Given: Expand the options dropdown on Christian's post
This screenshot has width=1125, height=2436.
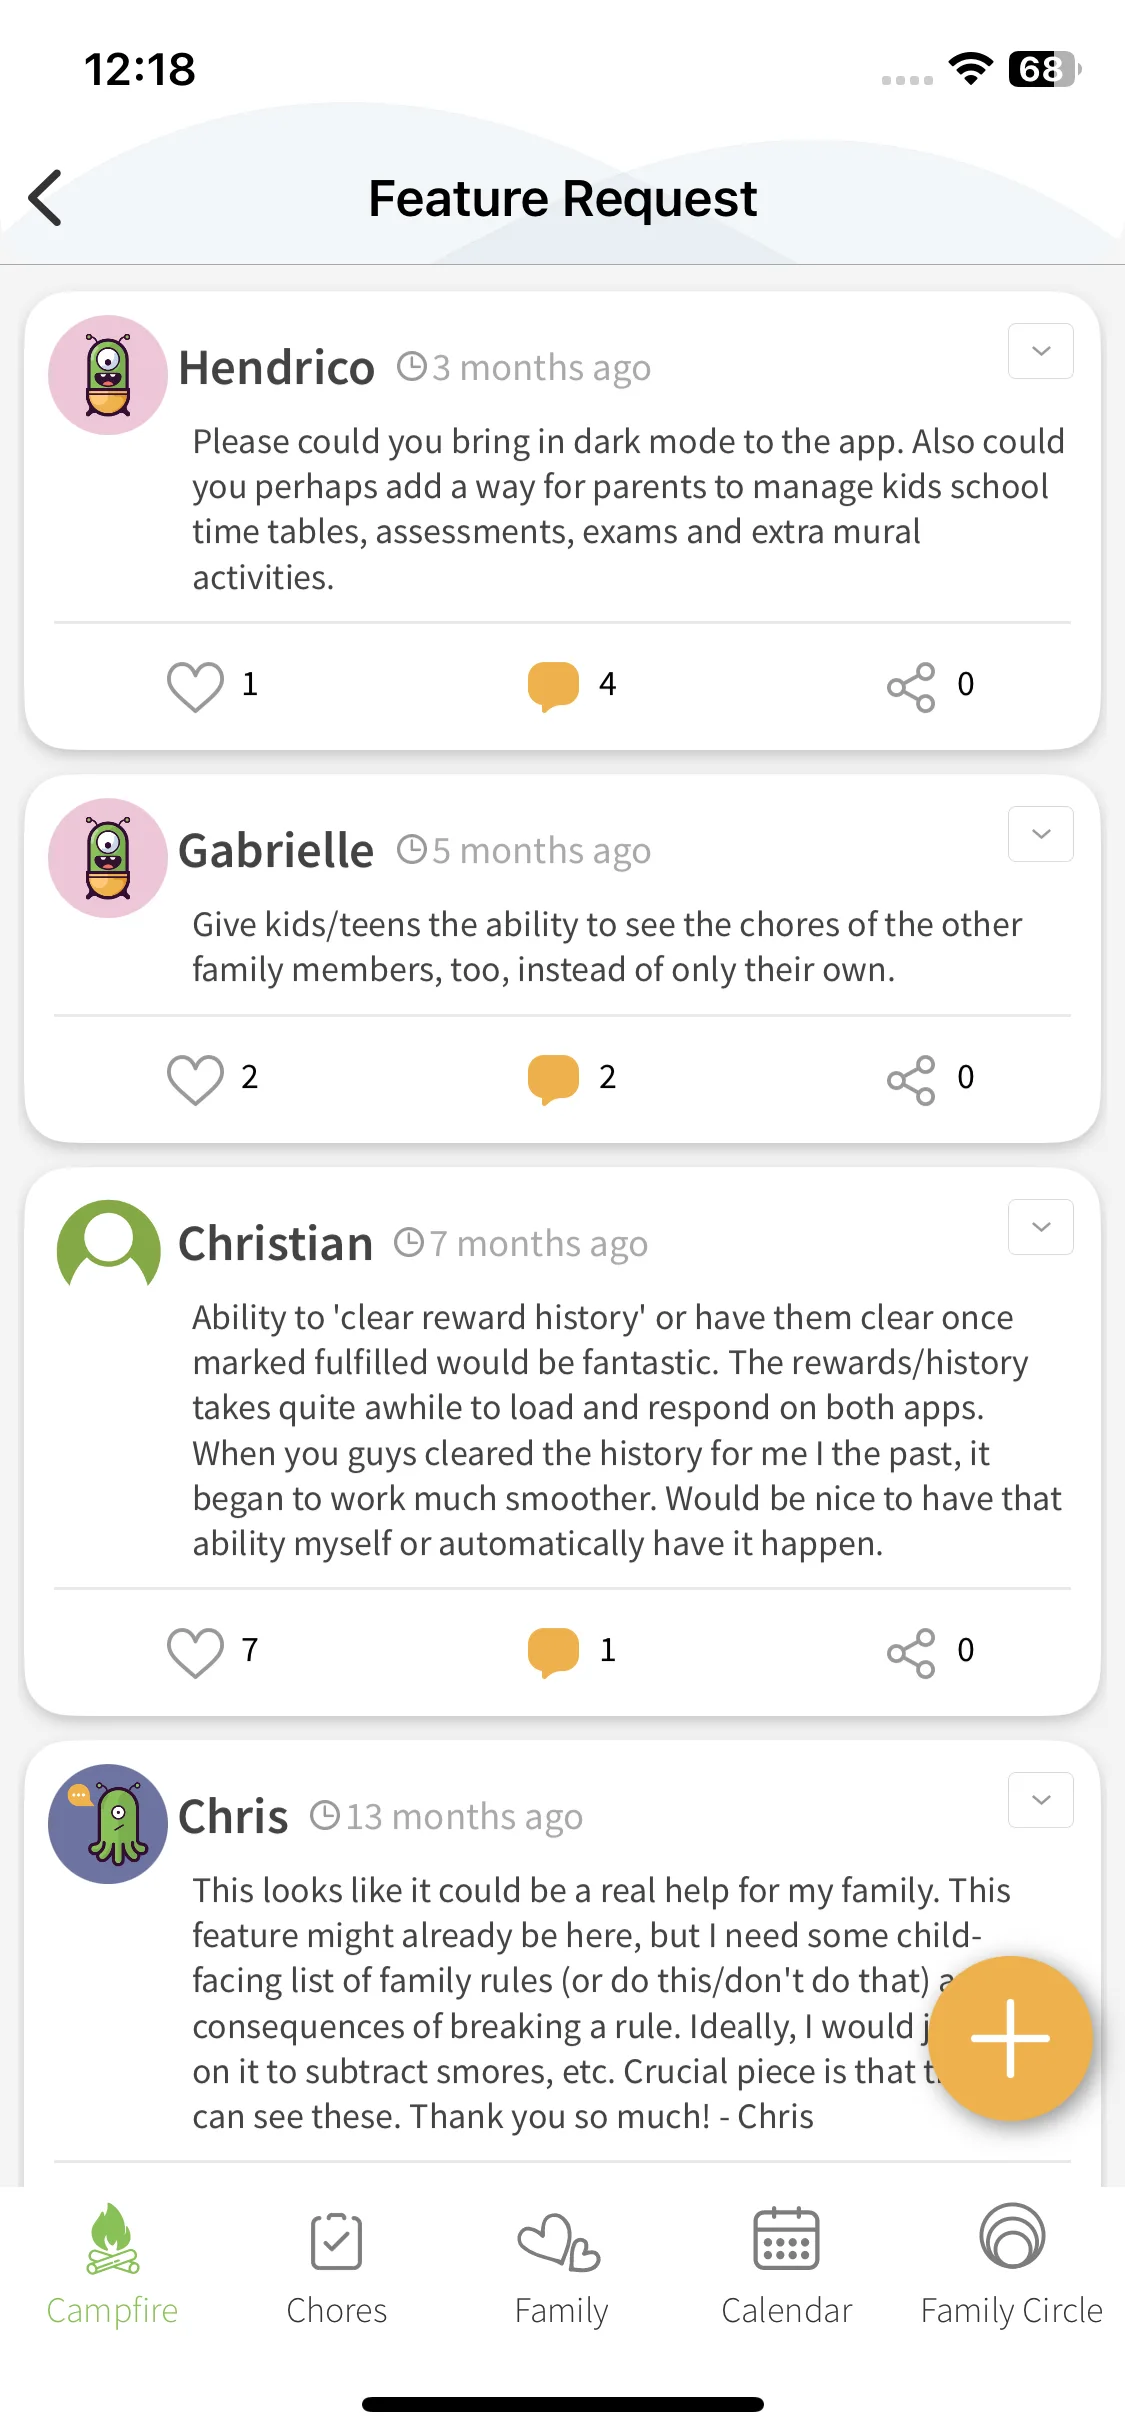Looking at the screenshot, I should pyautogui.click(x=1040, y=1227).
